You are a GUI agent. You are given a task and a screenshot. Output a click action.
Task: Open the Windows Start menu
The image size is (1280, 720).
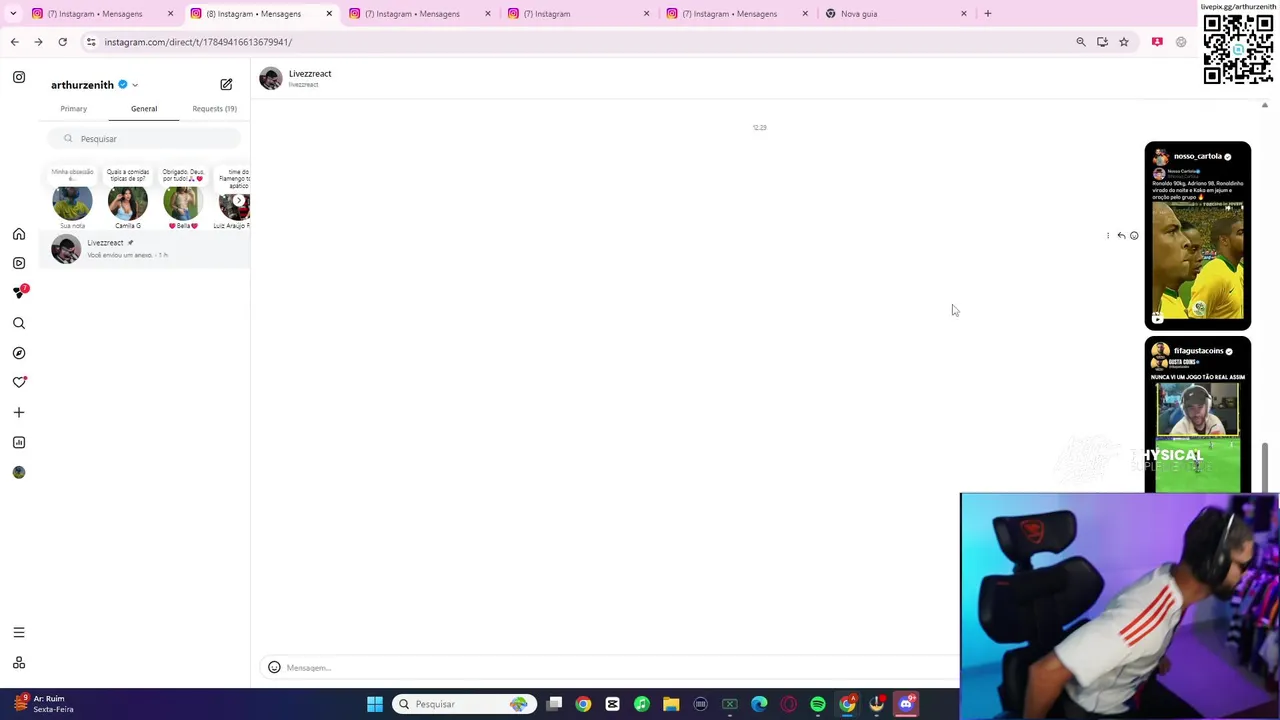(375, 704)
